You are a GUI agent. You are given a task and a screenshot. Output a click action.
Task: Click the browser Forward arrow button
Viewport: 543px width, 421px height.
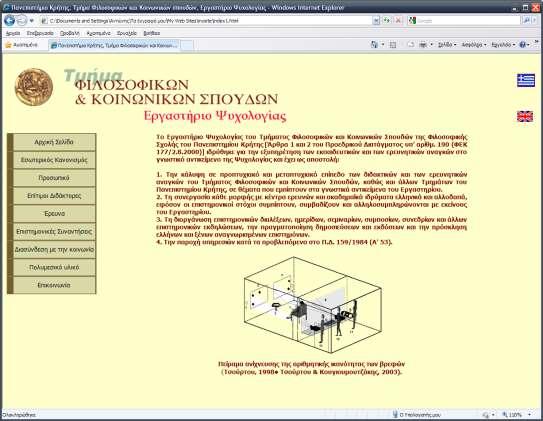(21, 20)
